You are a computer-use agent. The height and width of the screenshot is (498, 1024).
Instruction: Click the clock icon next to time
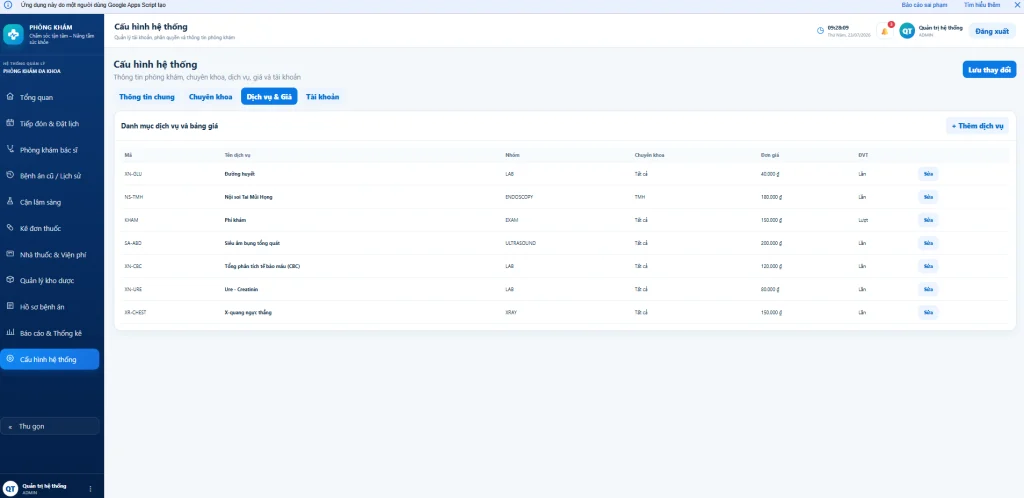[x=820, y=31]
